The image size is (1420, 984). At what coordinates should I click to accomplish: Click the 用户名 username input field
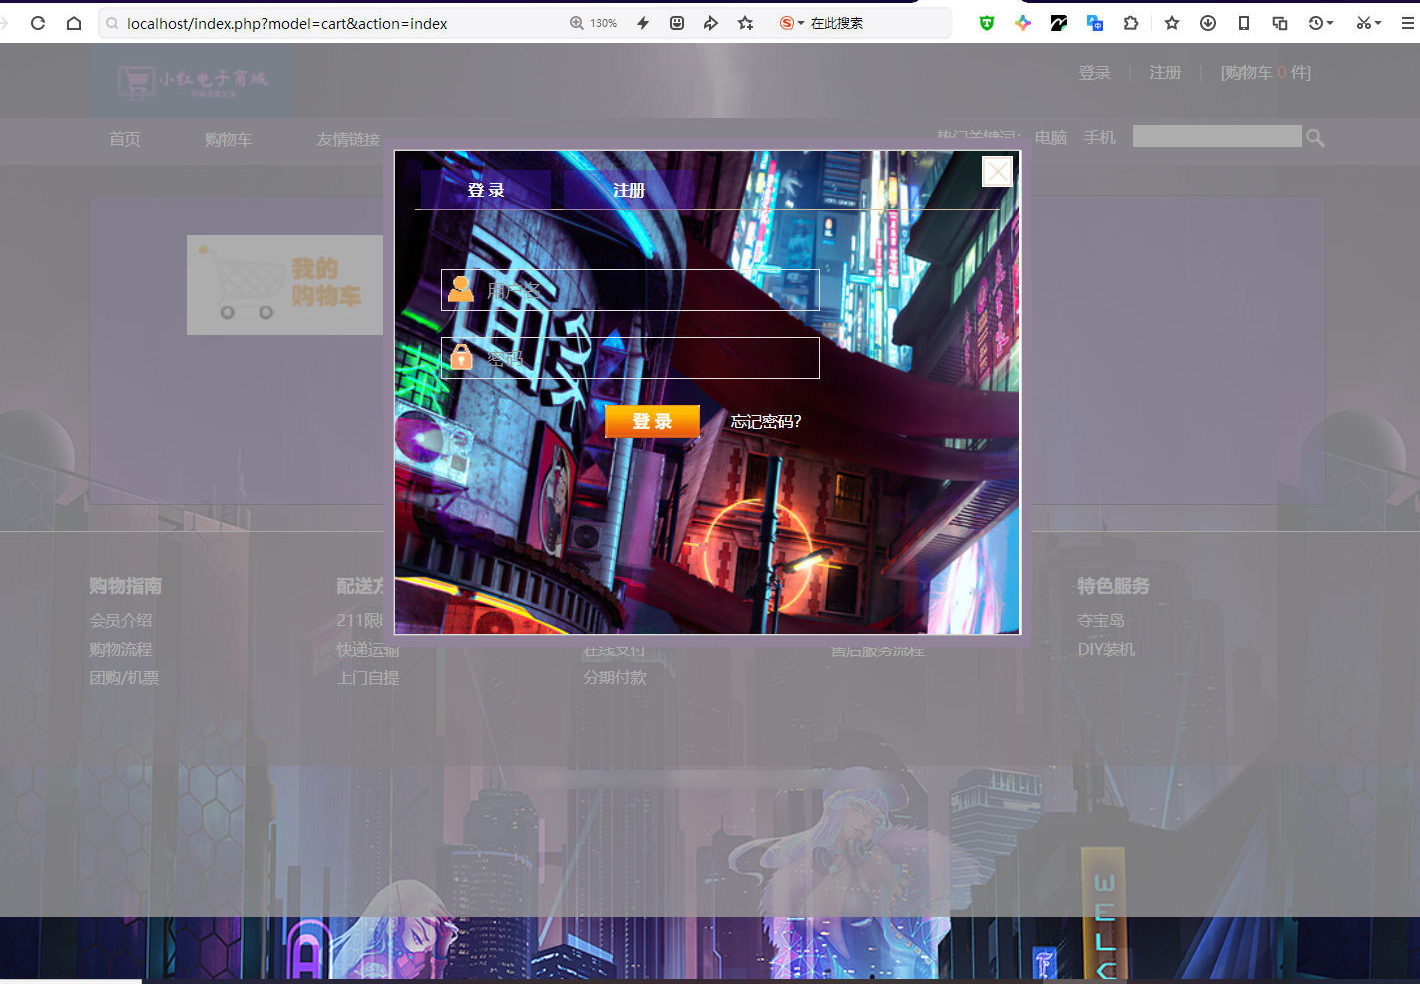(x=630, y=290)
